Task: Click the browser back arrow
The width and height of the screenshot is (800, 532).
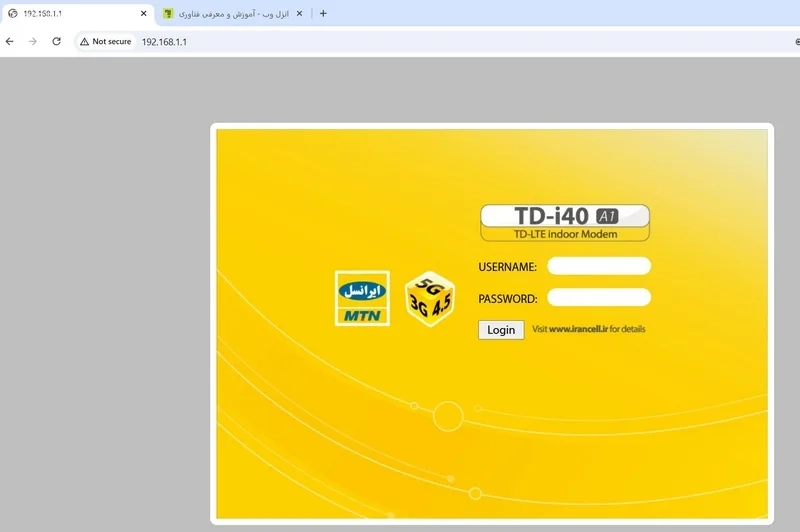Action: [x=10, y=41]
